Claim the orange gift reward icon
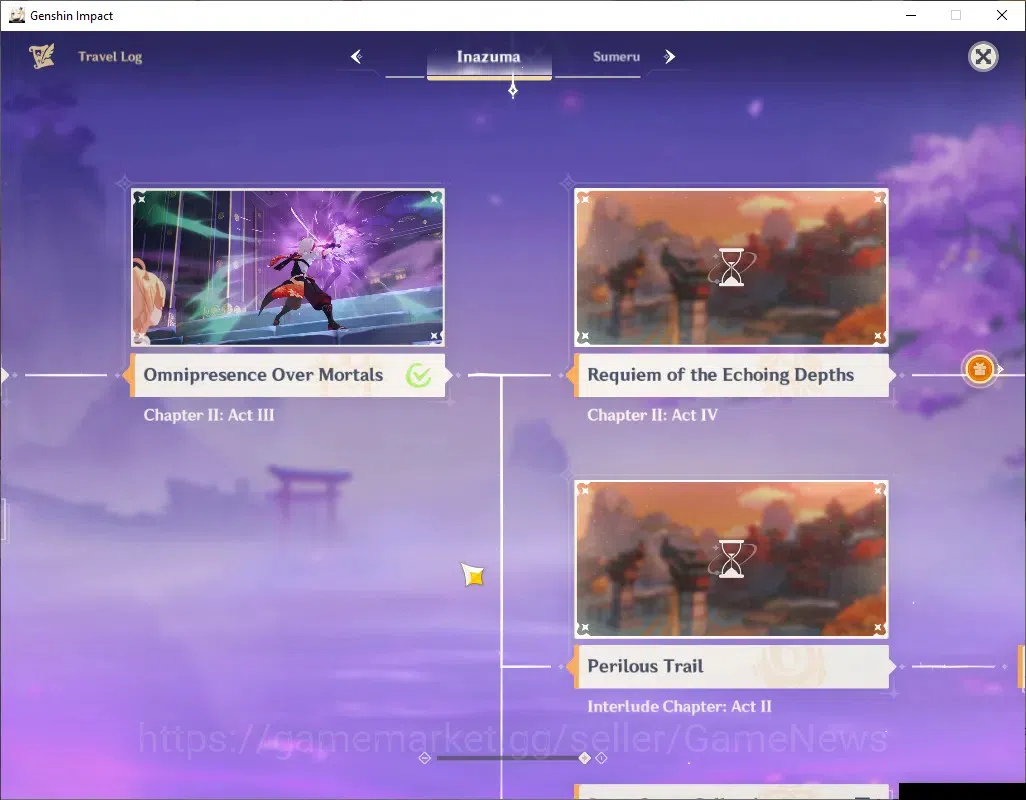This screenshot has width=1026, height=800. (x=980, y=370)
